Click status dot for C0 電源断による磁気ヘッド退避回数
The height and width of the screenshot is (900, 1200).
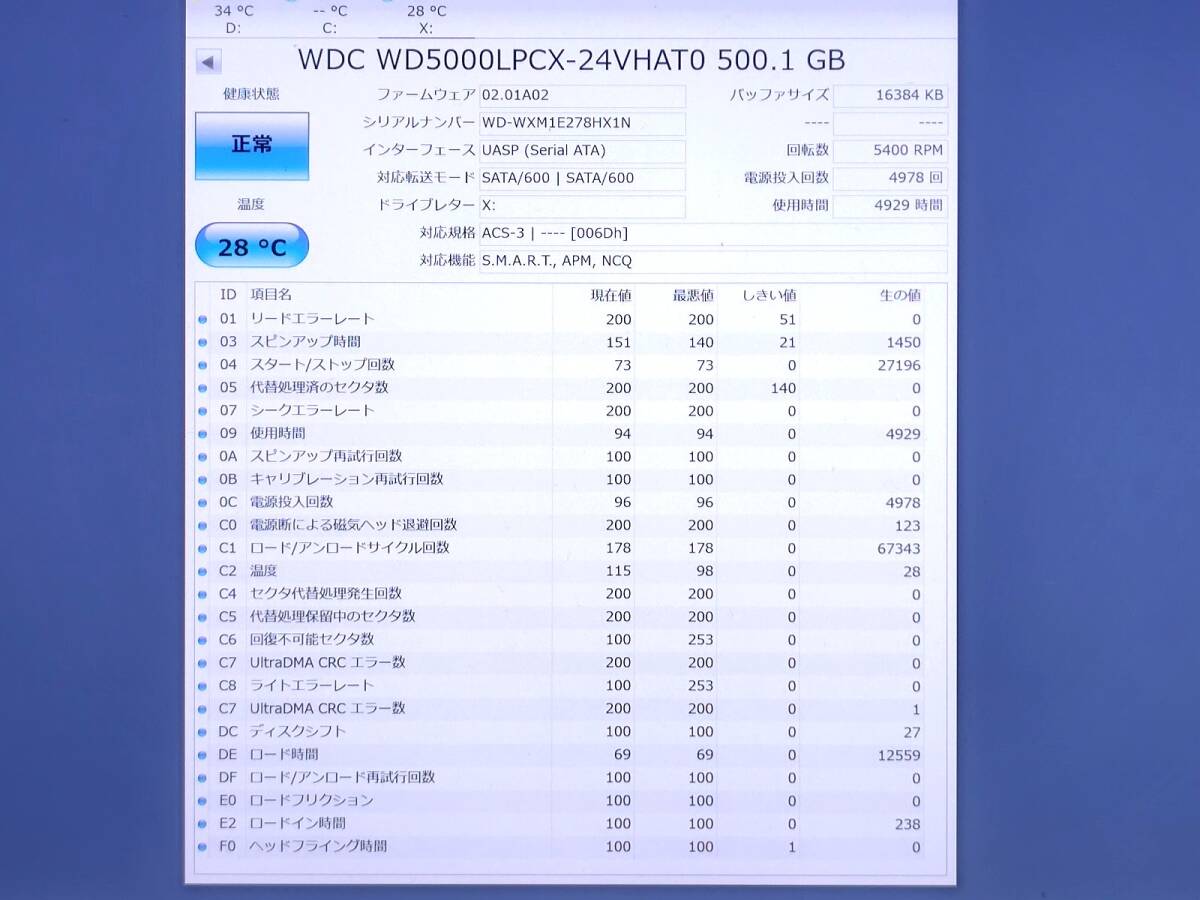pos(202,527)
